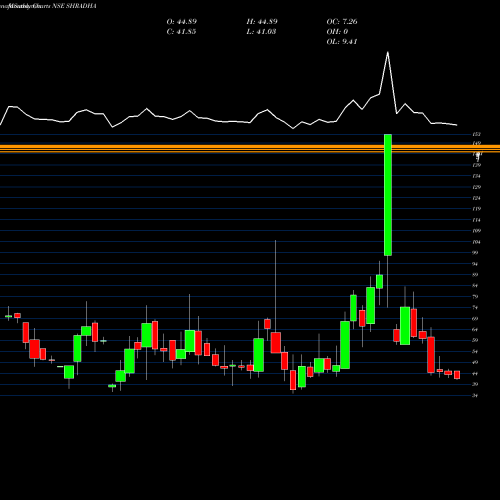Image resolution: width=500 pixels, height=500 pixels.
Task: Click the tallest green candlestick reaching 153
Action: [x=388, y=195]
